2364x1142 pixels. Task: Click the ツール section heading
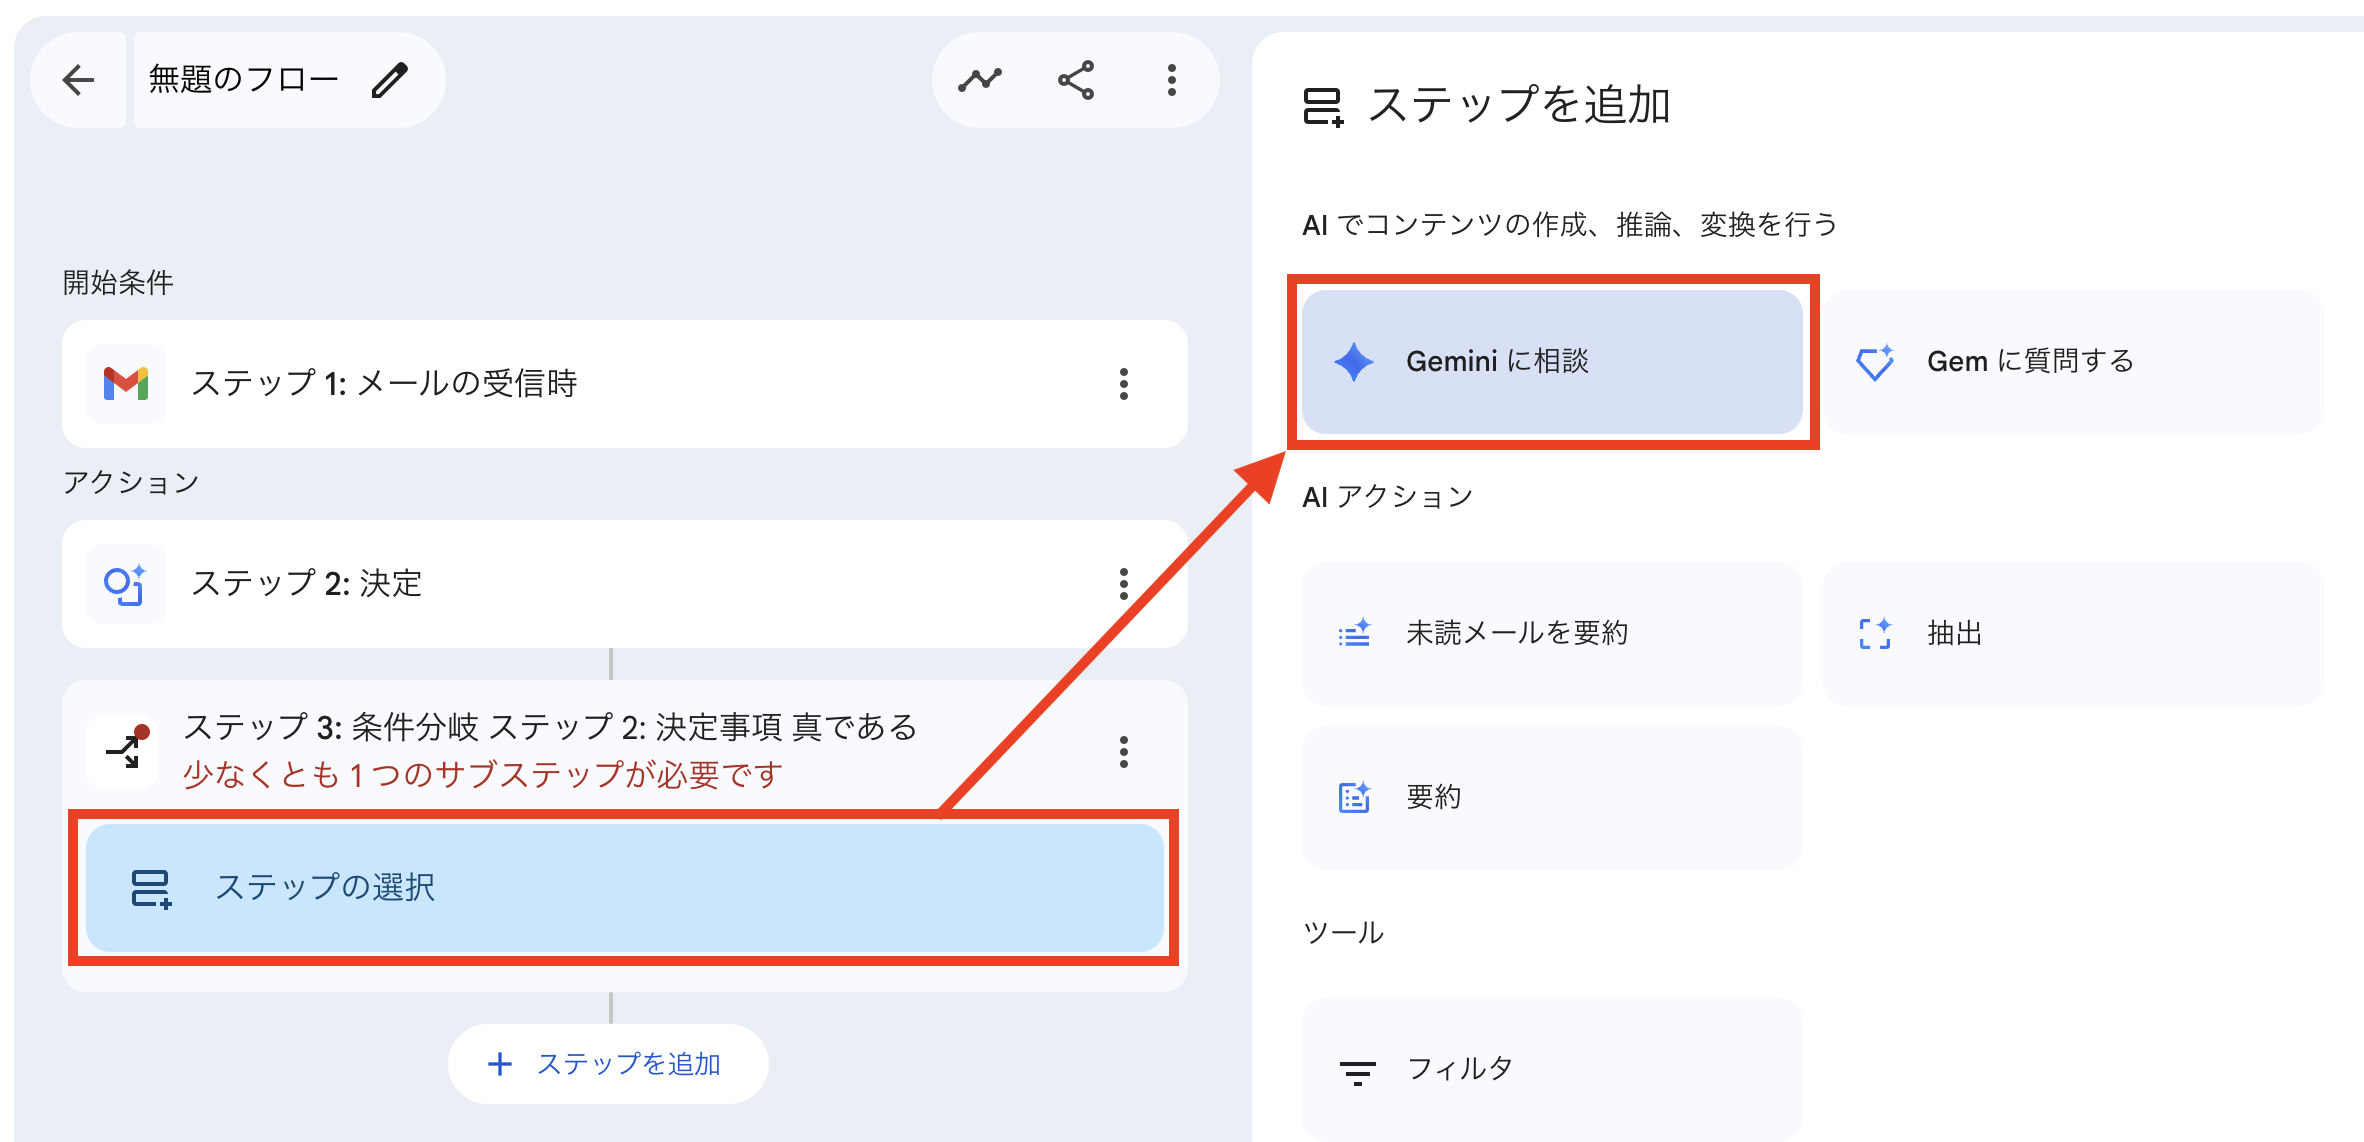pyautogui.click(x=1343, y=933)
